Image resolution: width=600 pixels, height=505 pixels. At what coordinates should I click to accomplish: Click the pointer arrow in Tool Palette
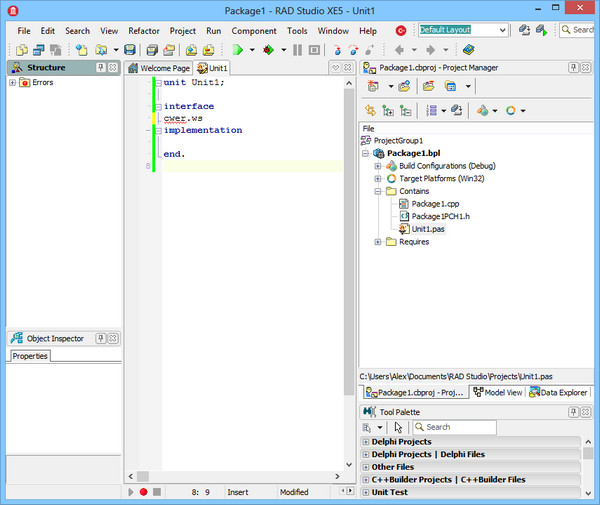[399, 427]
